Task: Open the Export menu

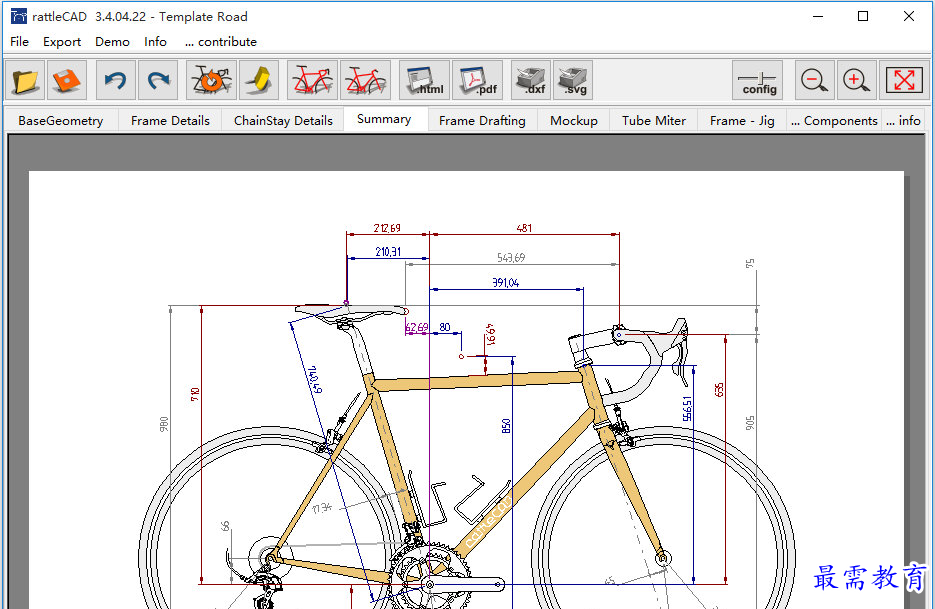Action: [x=62, y=42]
